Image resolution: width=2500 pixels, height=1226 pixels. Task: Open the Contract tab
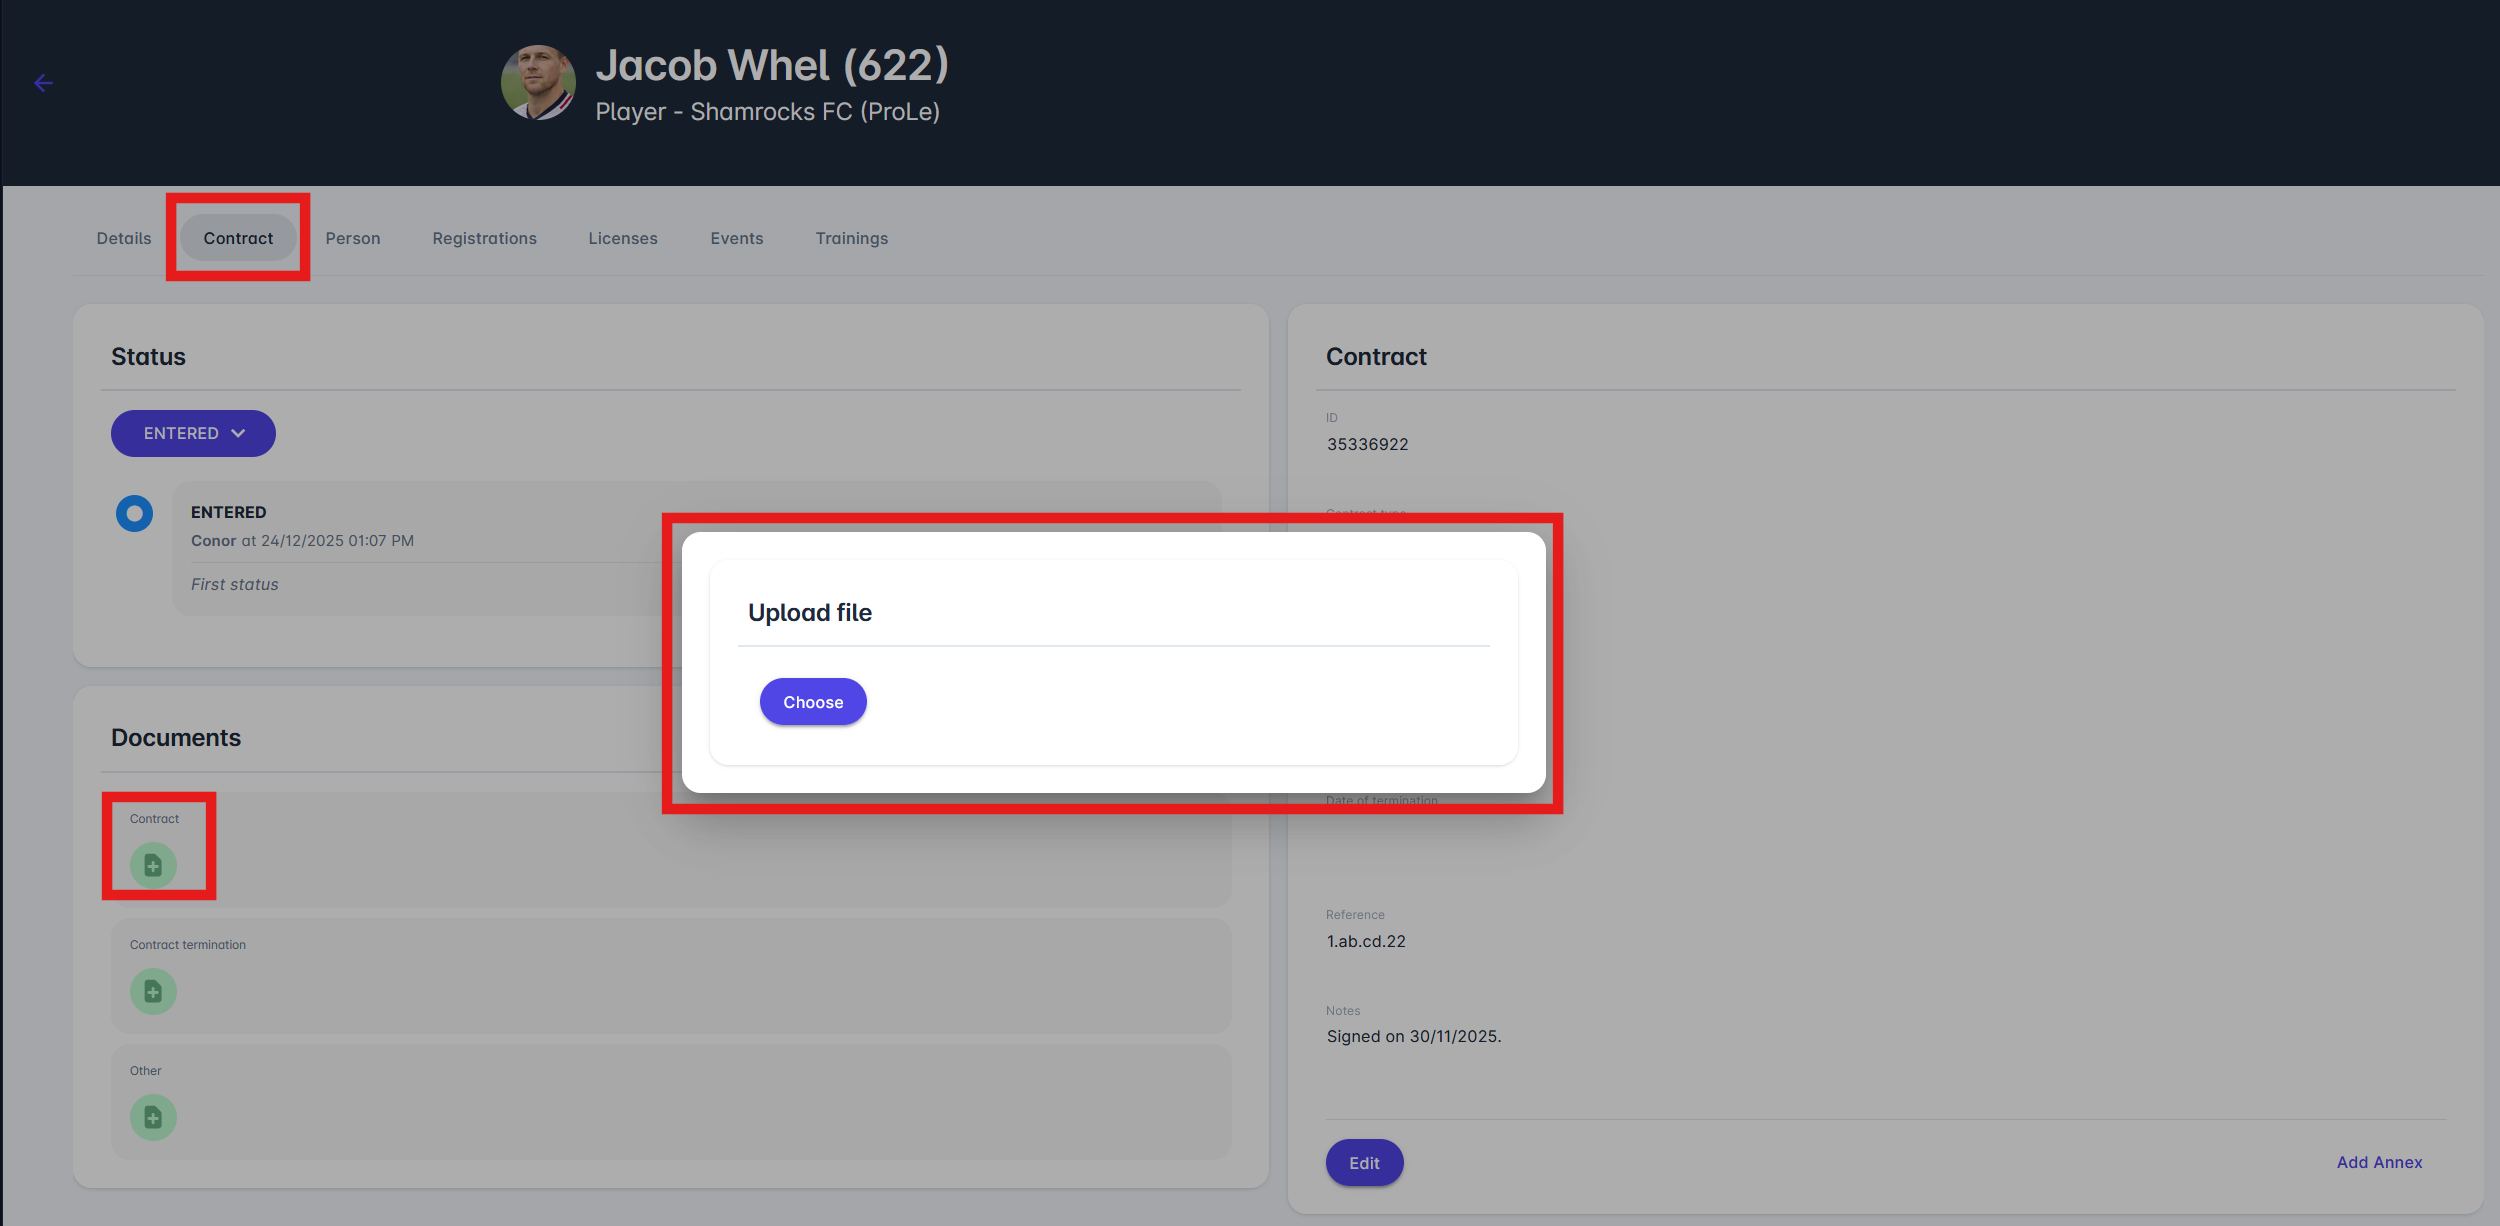[238, 238]
